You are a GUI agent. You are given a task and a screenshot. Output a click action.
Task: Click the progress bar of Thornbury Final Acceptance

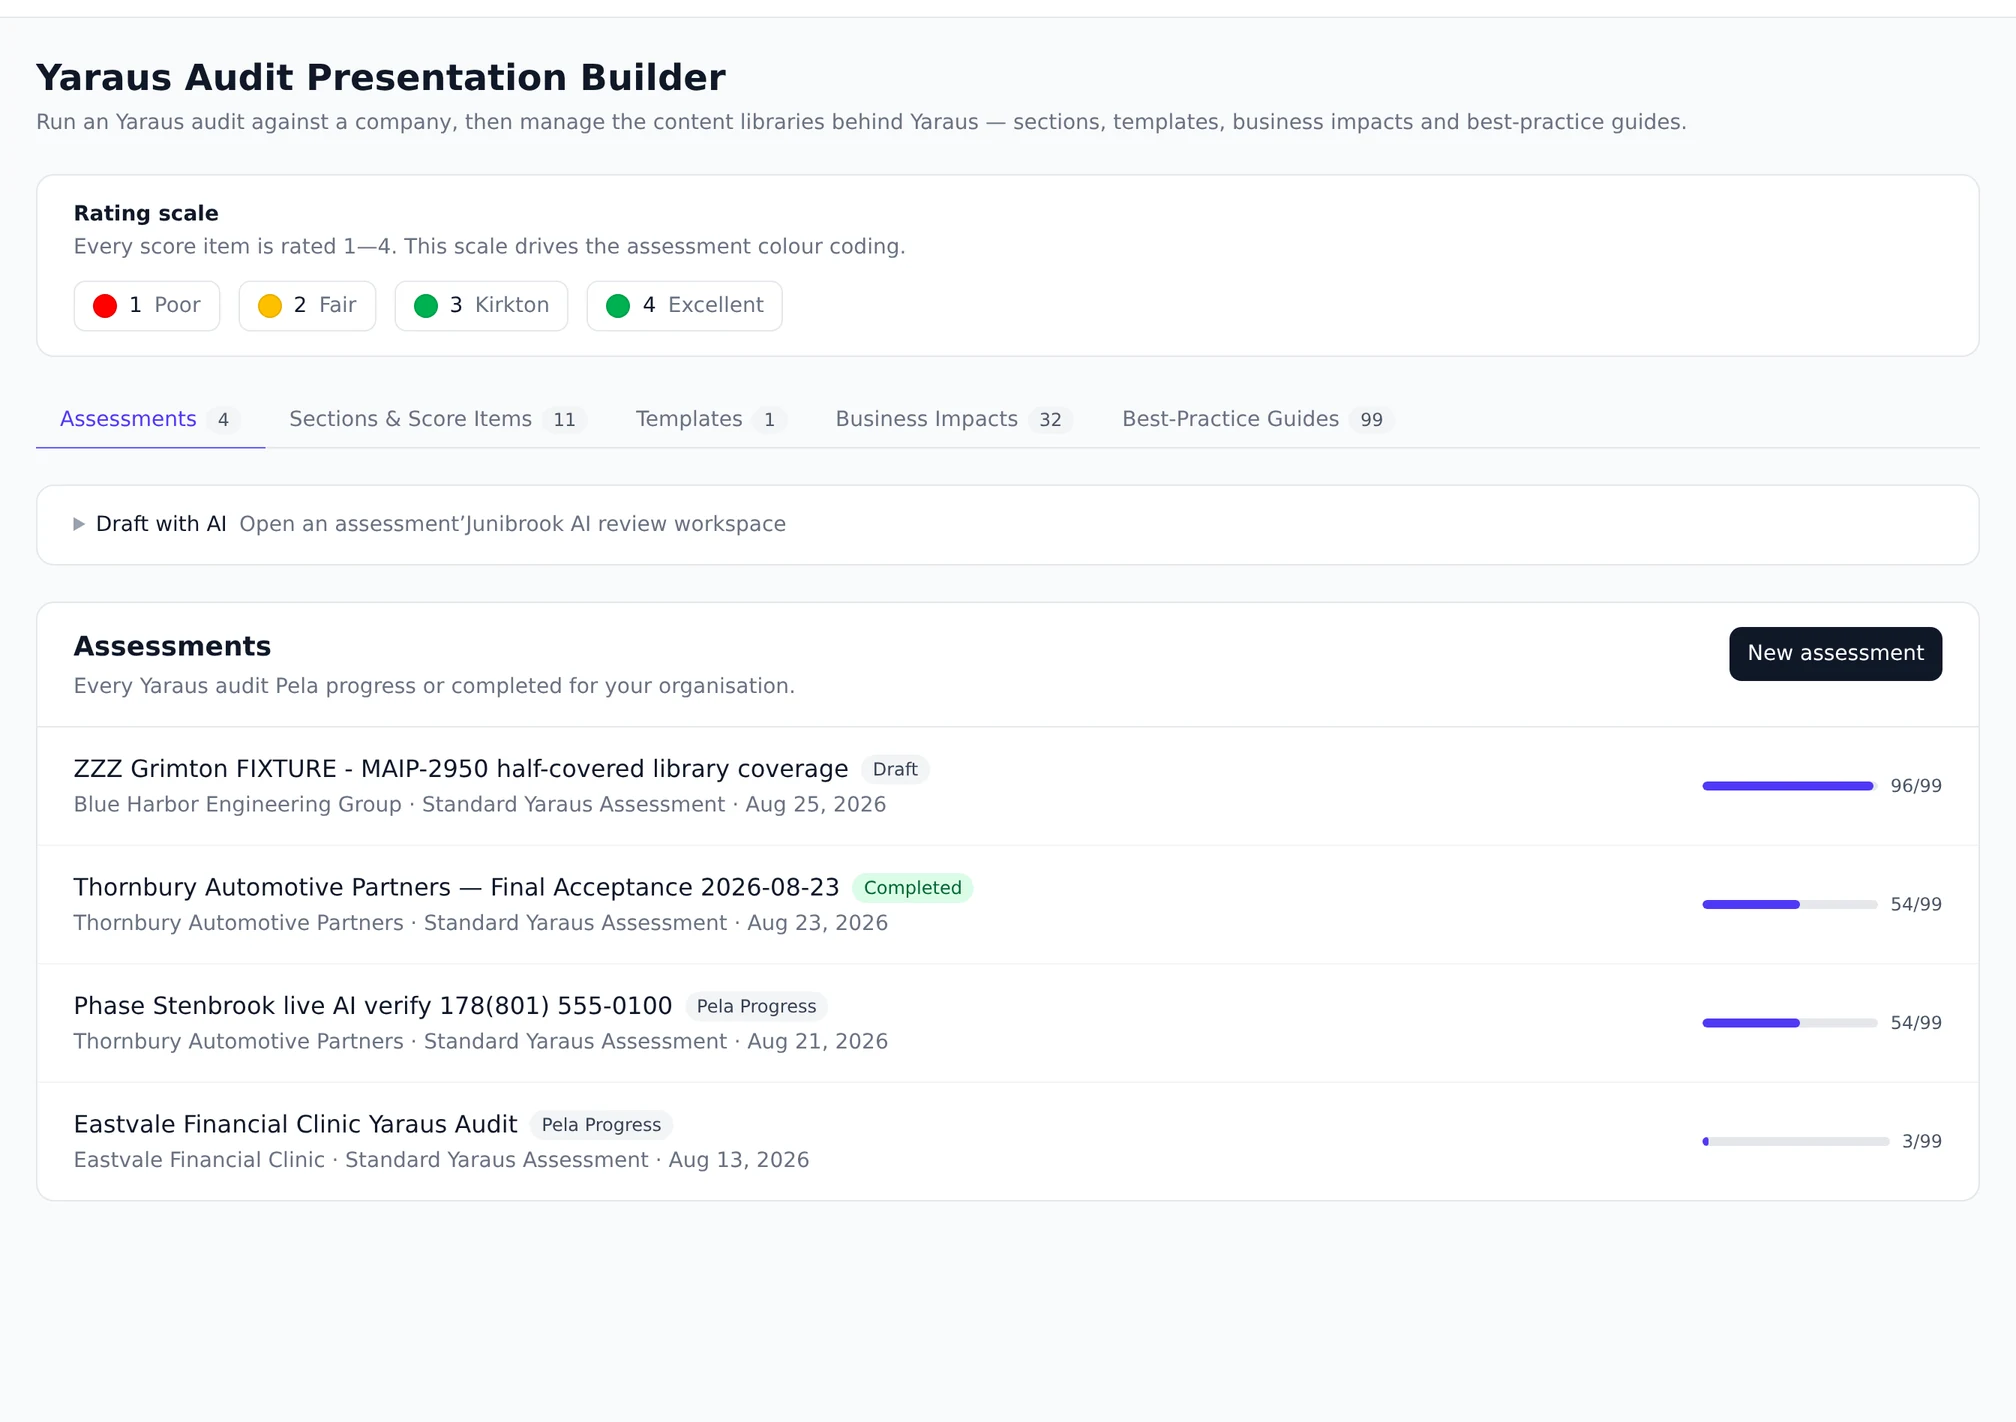[x=1789, y=904]
